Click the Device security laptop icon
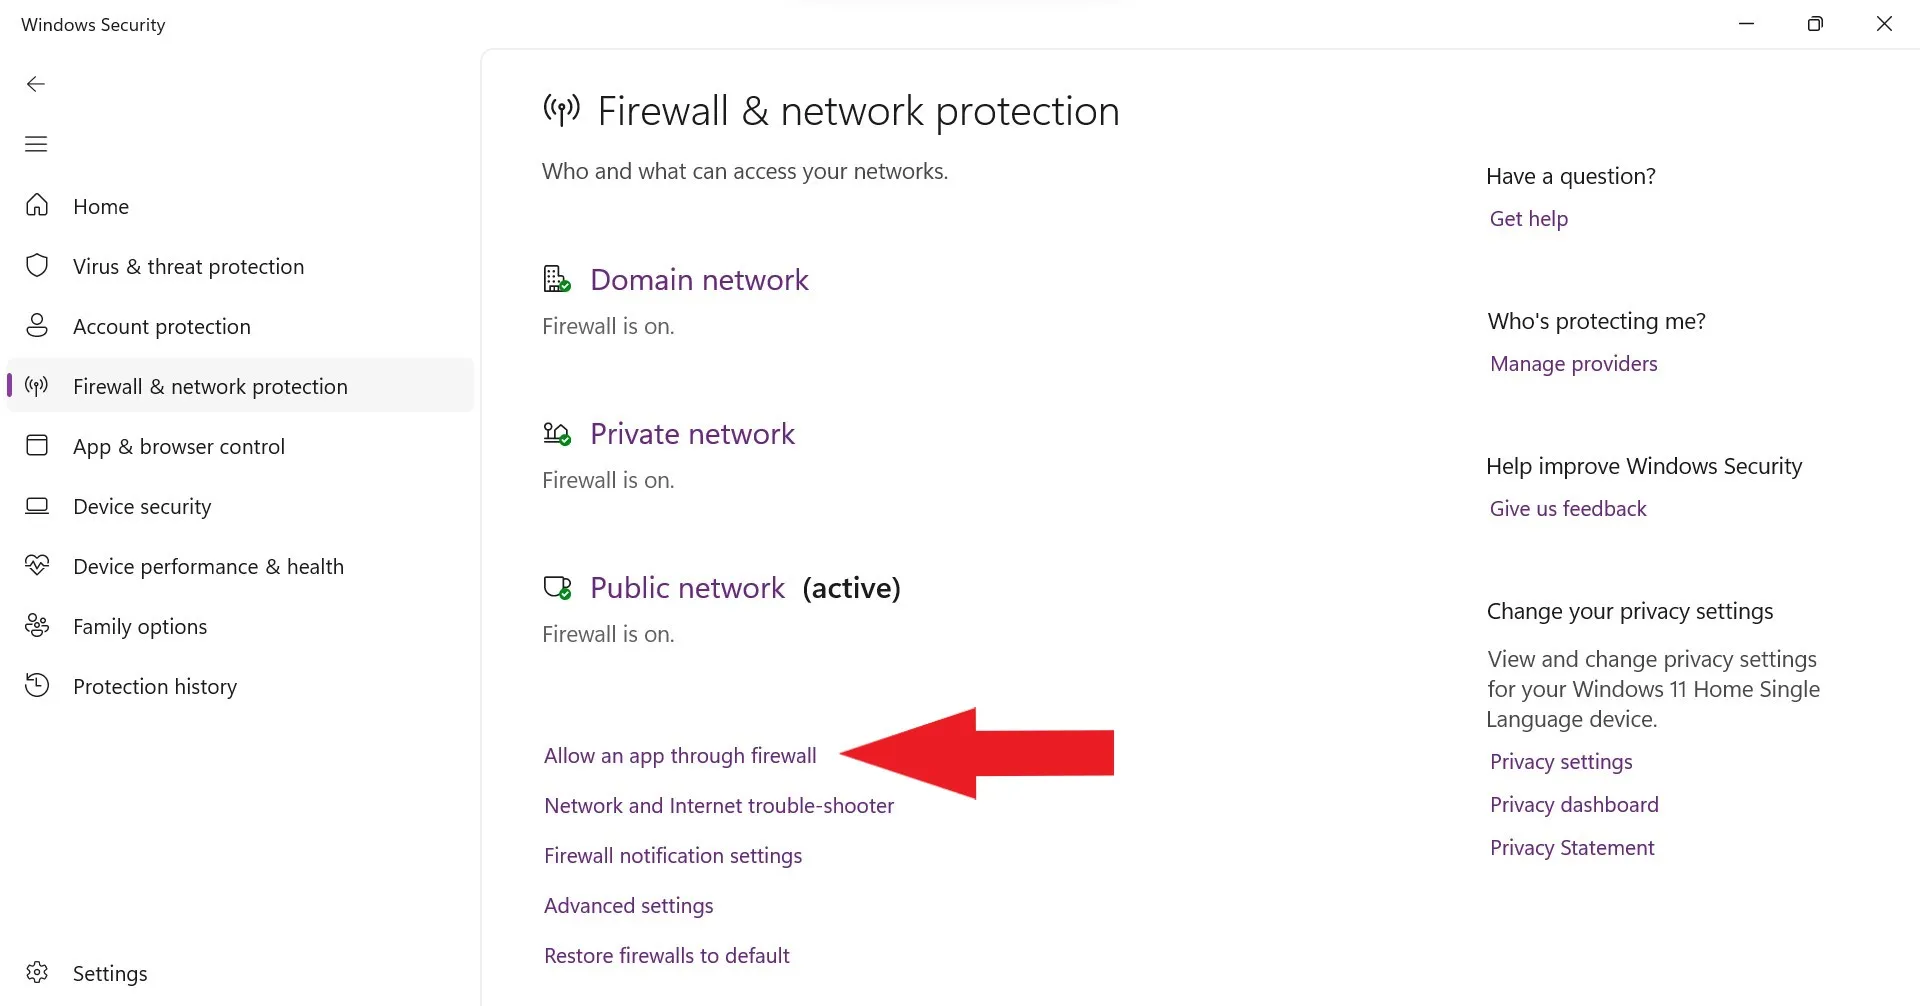1920x1006 pixels. [x=37, y=506]
